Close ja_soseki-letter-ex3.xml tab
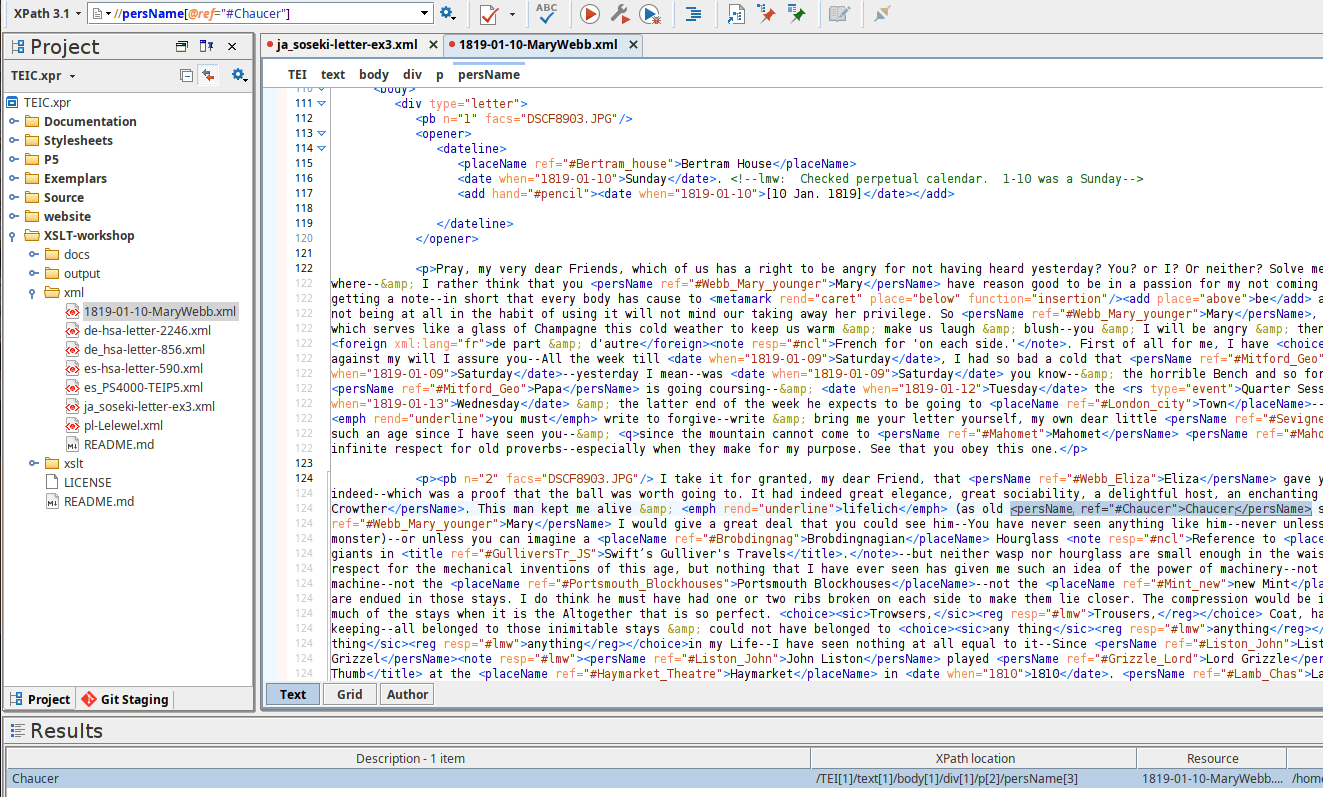This screenshot has width=1323, height=797. tap(432, 45)
